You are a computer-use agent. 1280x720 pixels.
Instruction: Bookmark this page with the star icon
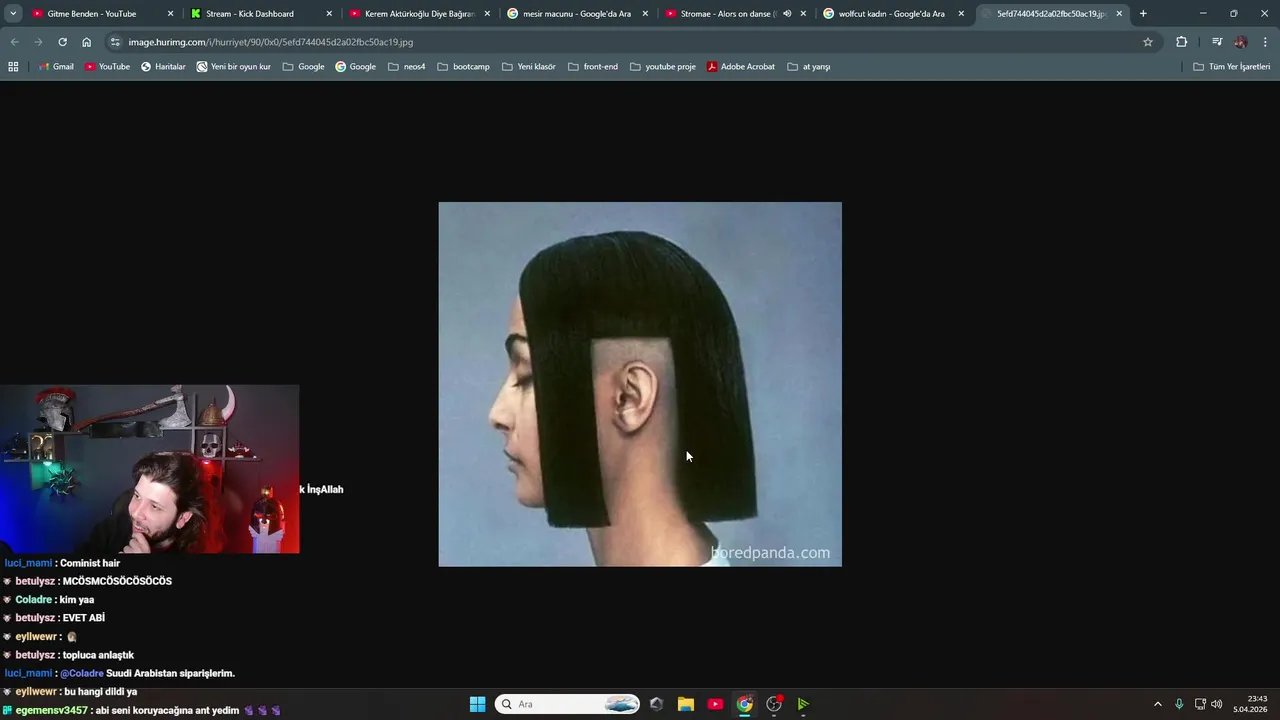click(x=1148, y=42)
